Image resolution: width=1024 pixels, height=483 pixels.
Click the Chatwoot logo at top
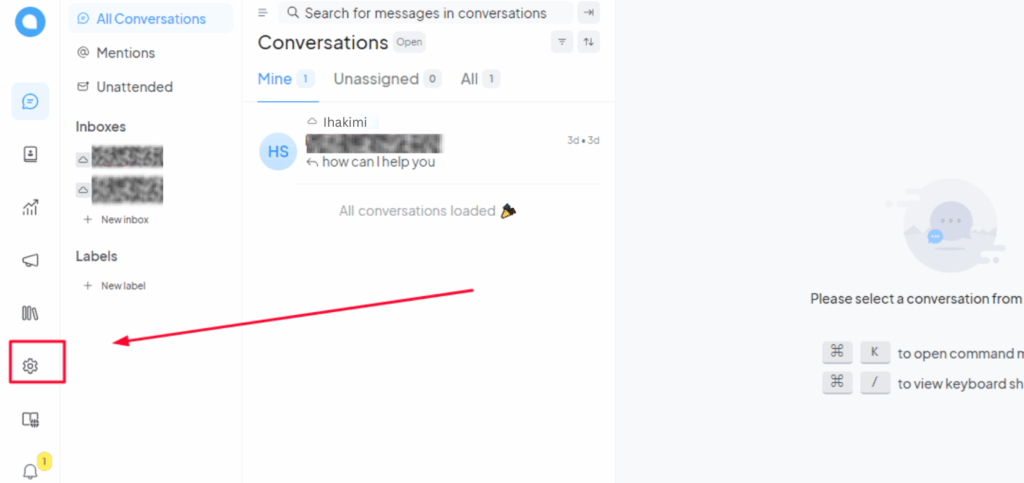[x=30, y=22]
